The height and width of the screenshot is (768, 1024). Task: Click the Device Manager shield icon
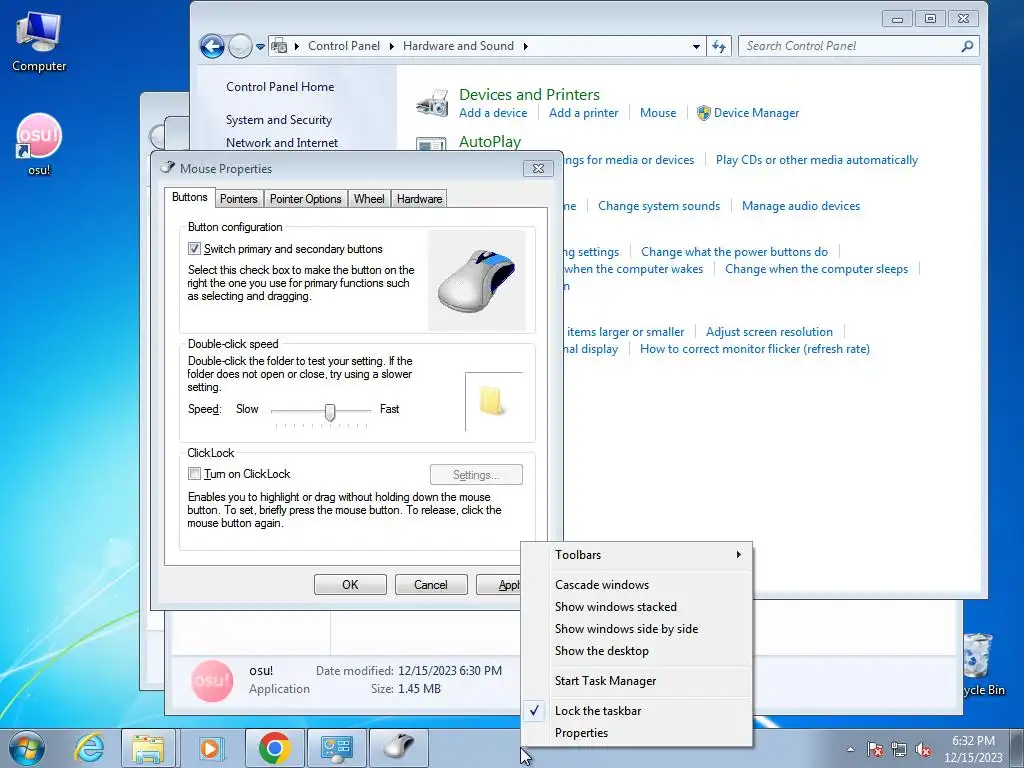click(x=703, y=113)
